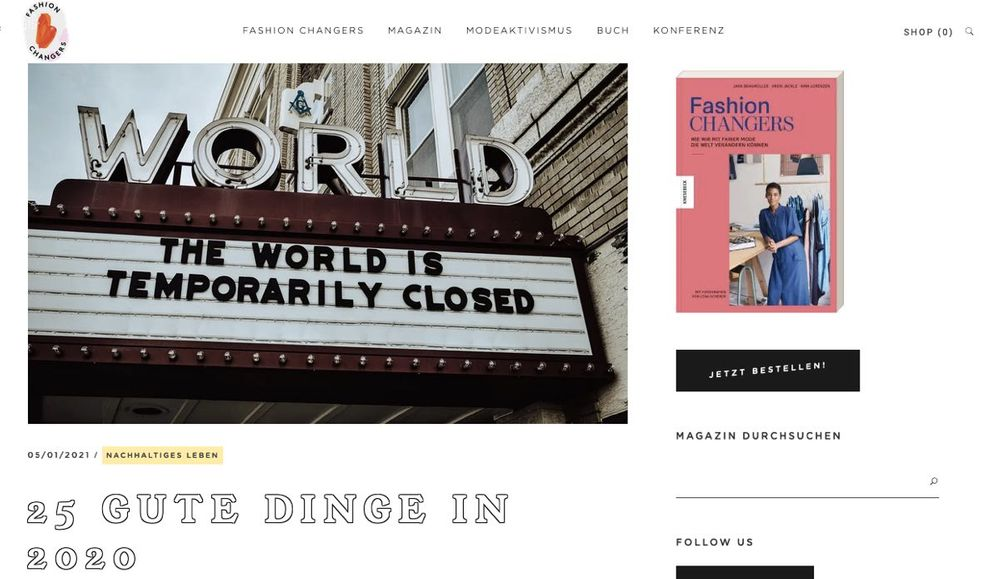Open the Modeaktivismus menu item
Viewport: 1000px width, 579px height.
[519, 31]
